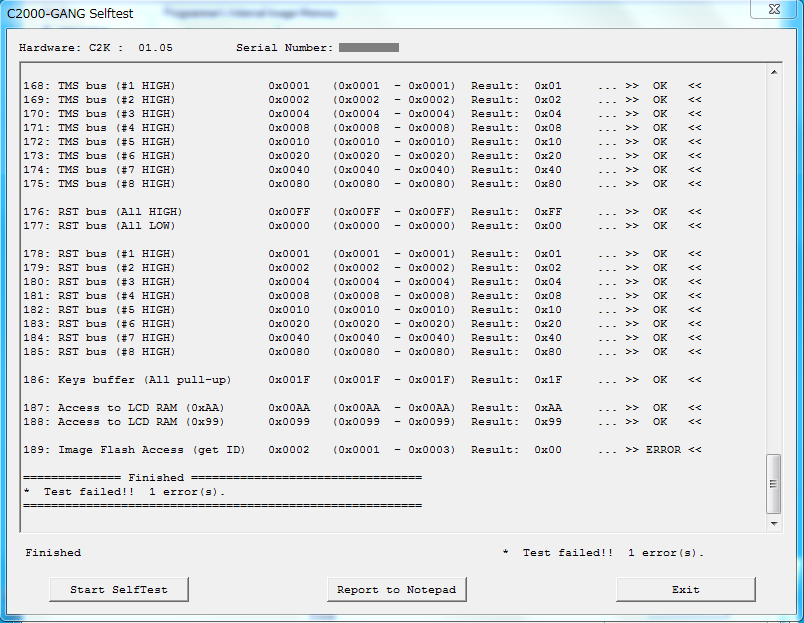Click the Serial Number label

[285, 48]
